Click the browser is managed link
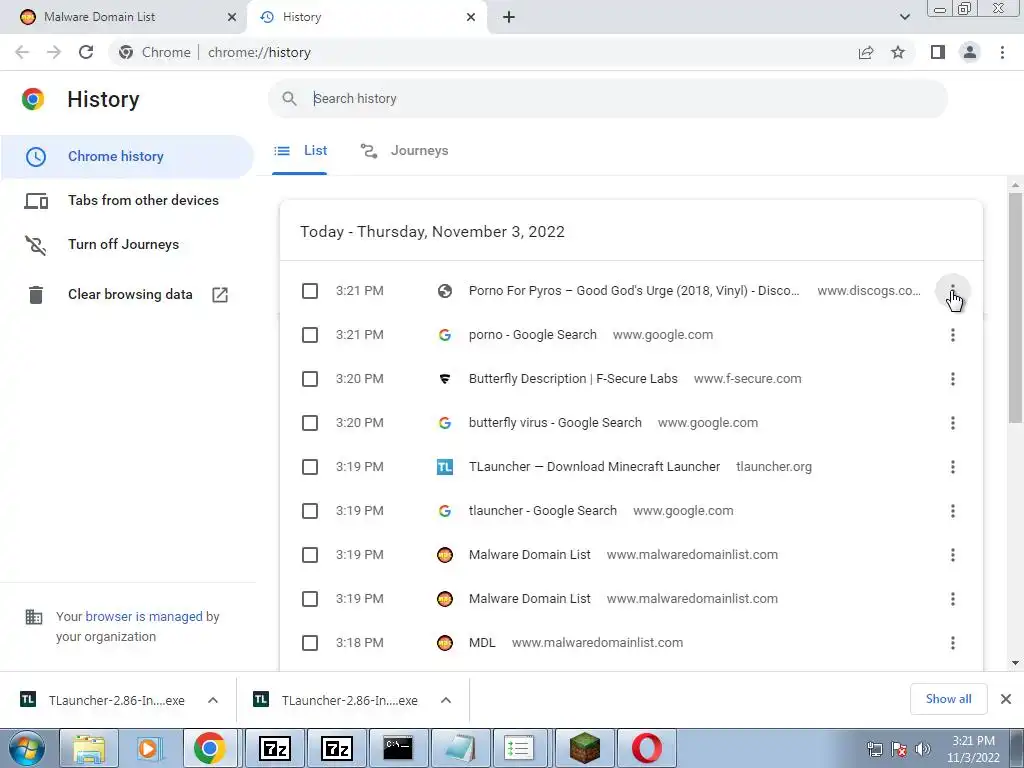Screen dimensions: 1024x768 [144, 616]
